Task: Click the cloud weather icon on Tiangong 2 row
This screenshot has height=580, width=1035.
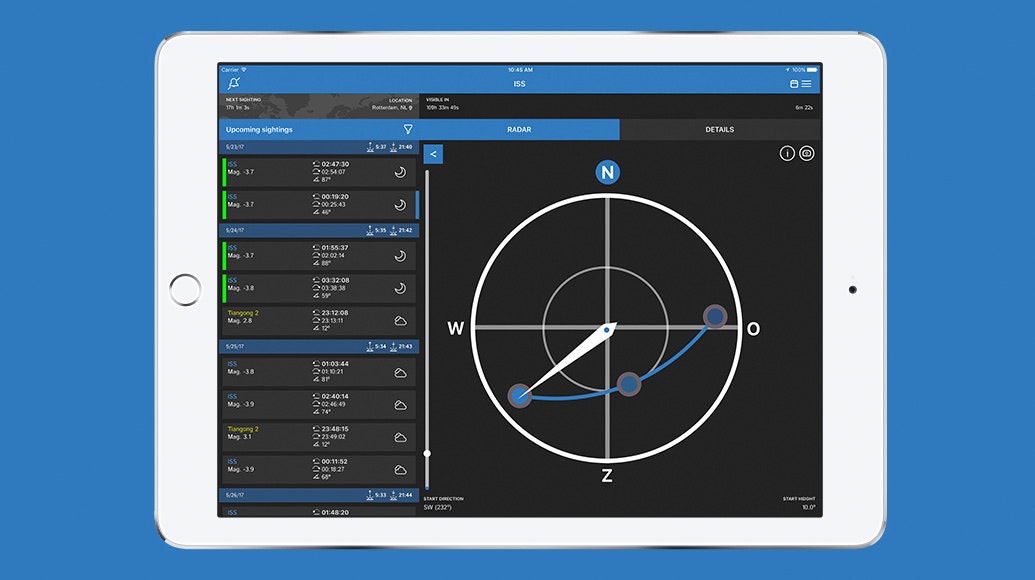Action: 401,321
